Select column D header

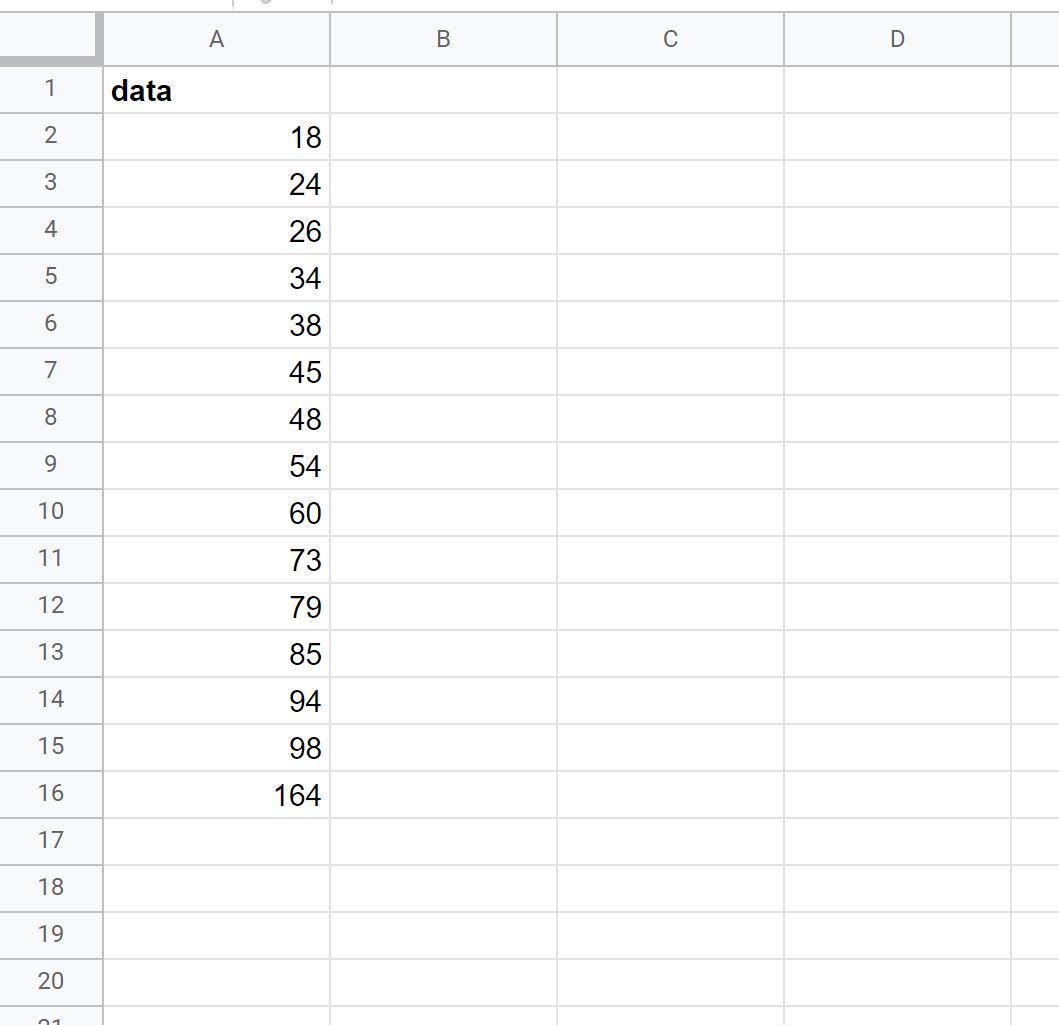tap(897, 40)
